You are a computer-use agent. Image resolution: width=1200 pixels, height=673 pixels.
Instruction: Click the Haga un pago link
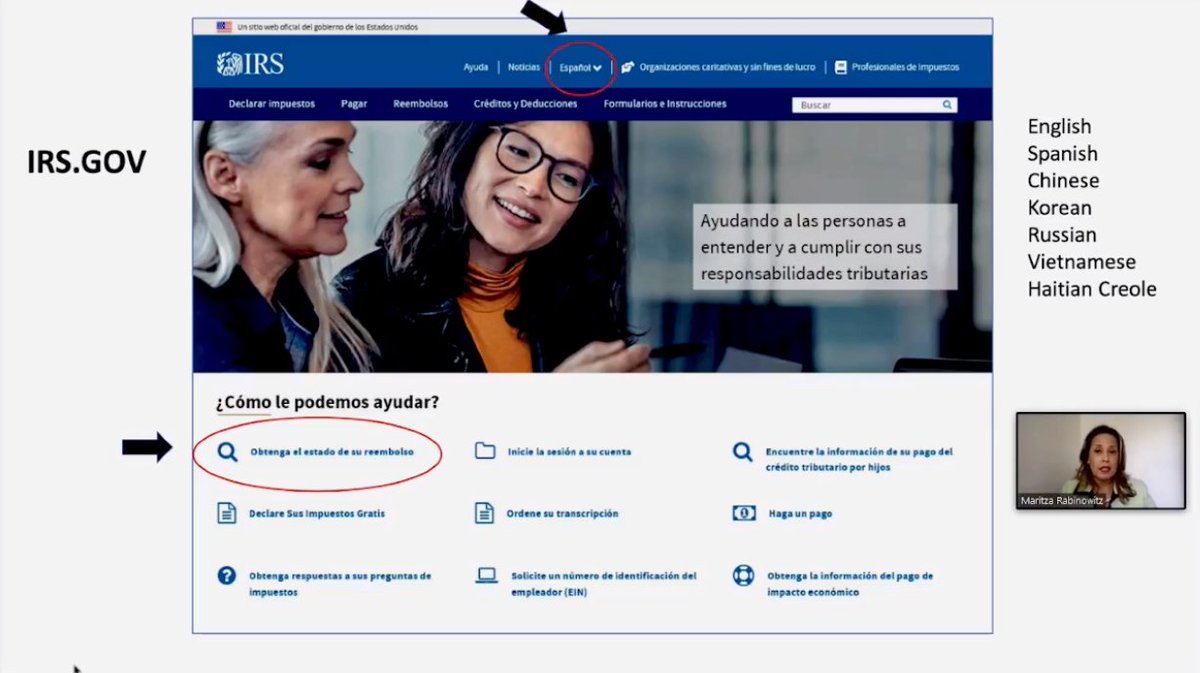tap(800, 514)
